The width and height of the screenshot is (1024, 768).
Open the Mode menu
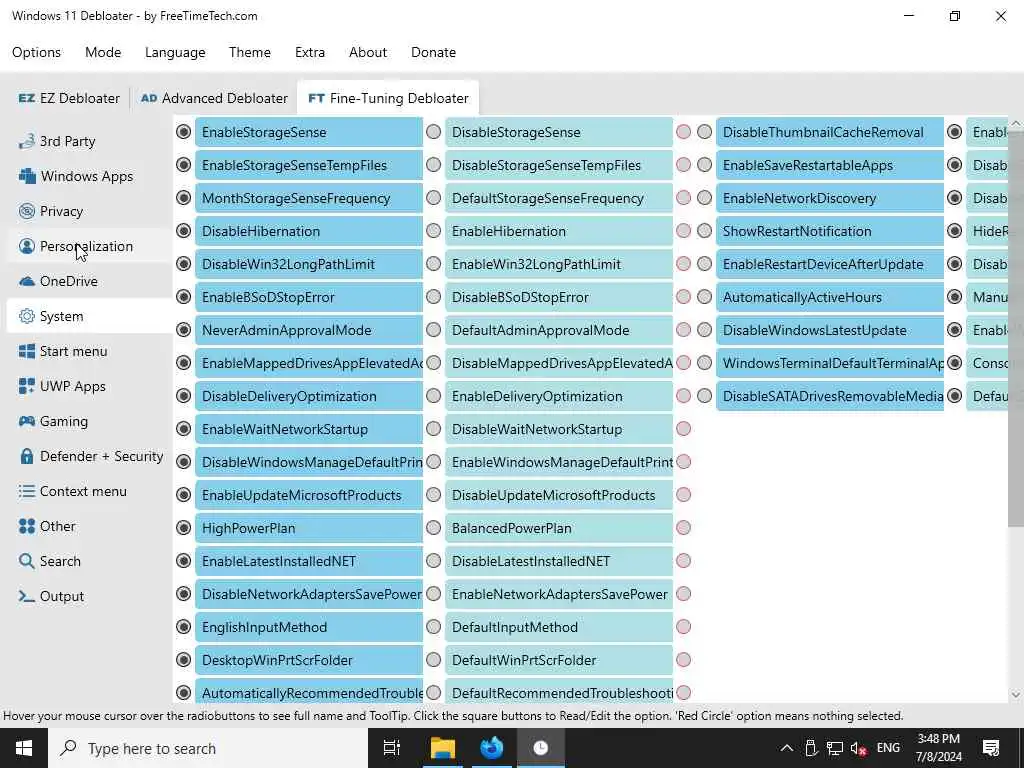coord(103,52)
